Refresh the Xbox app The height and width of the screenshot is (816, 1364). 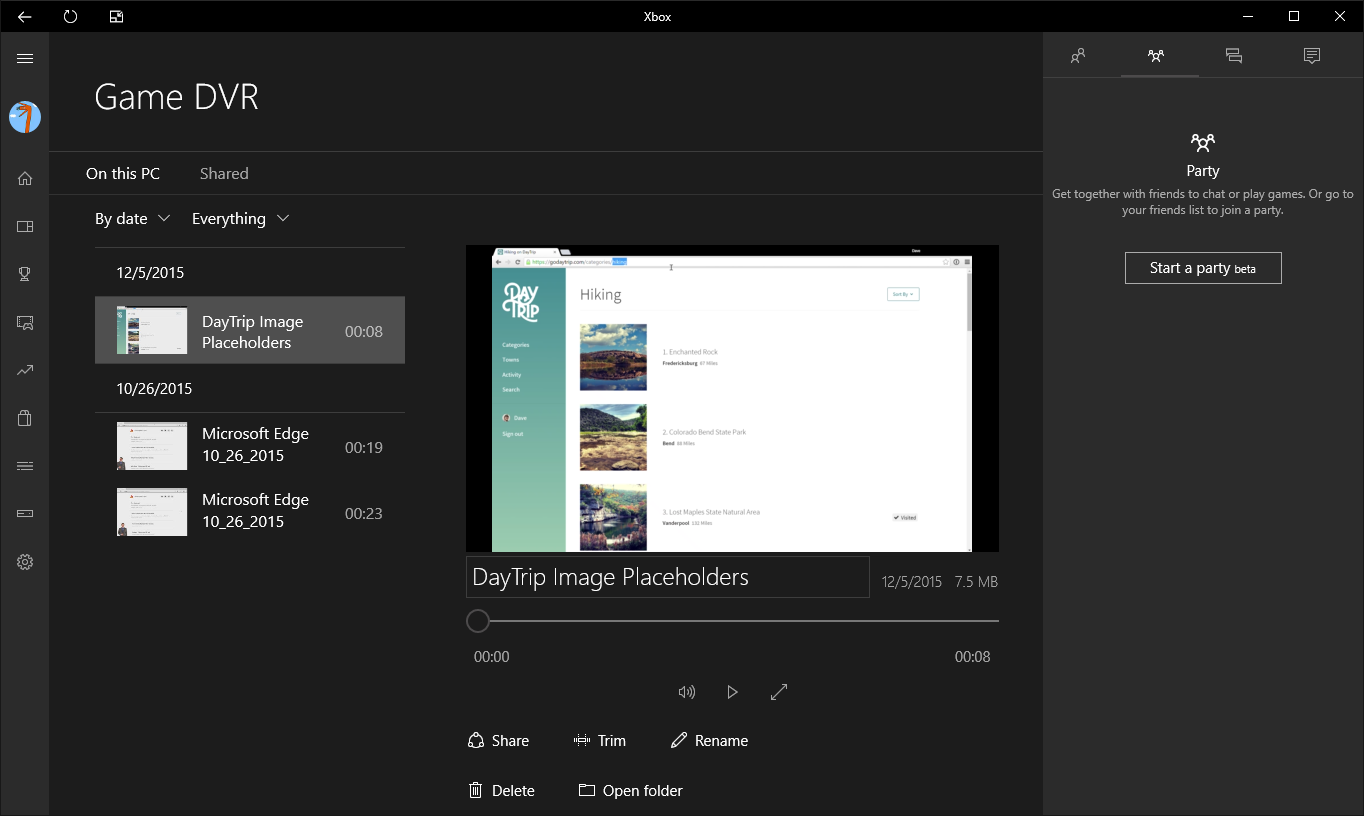point(70,16)
